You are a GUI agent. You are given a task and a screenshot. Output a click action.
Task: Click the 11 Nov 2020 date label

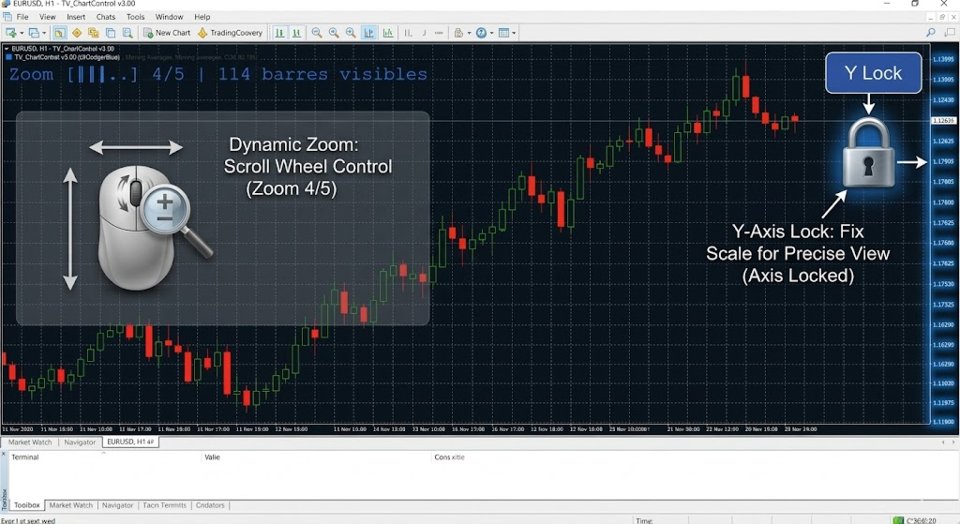tap(18, 429)
